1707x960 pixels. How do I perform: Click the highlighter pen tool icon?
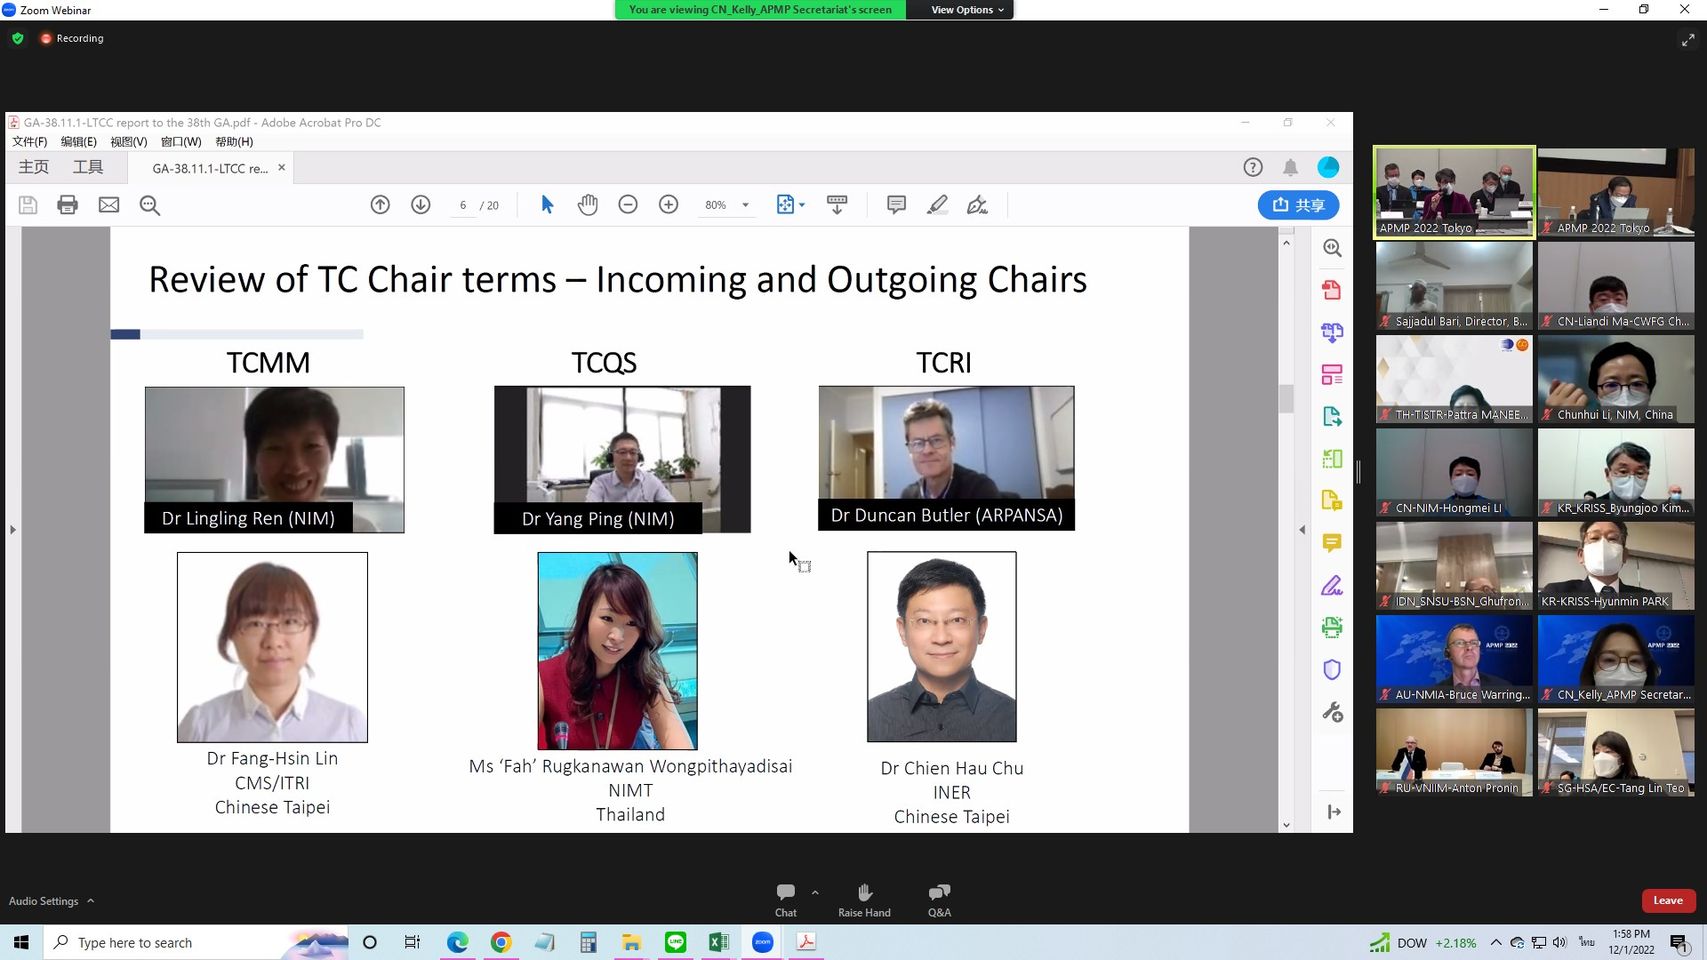click(937, 205)
